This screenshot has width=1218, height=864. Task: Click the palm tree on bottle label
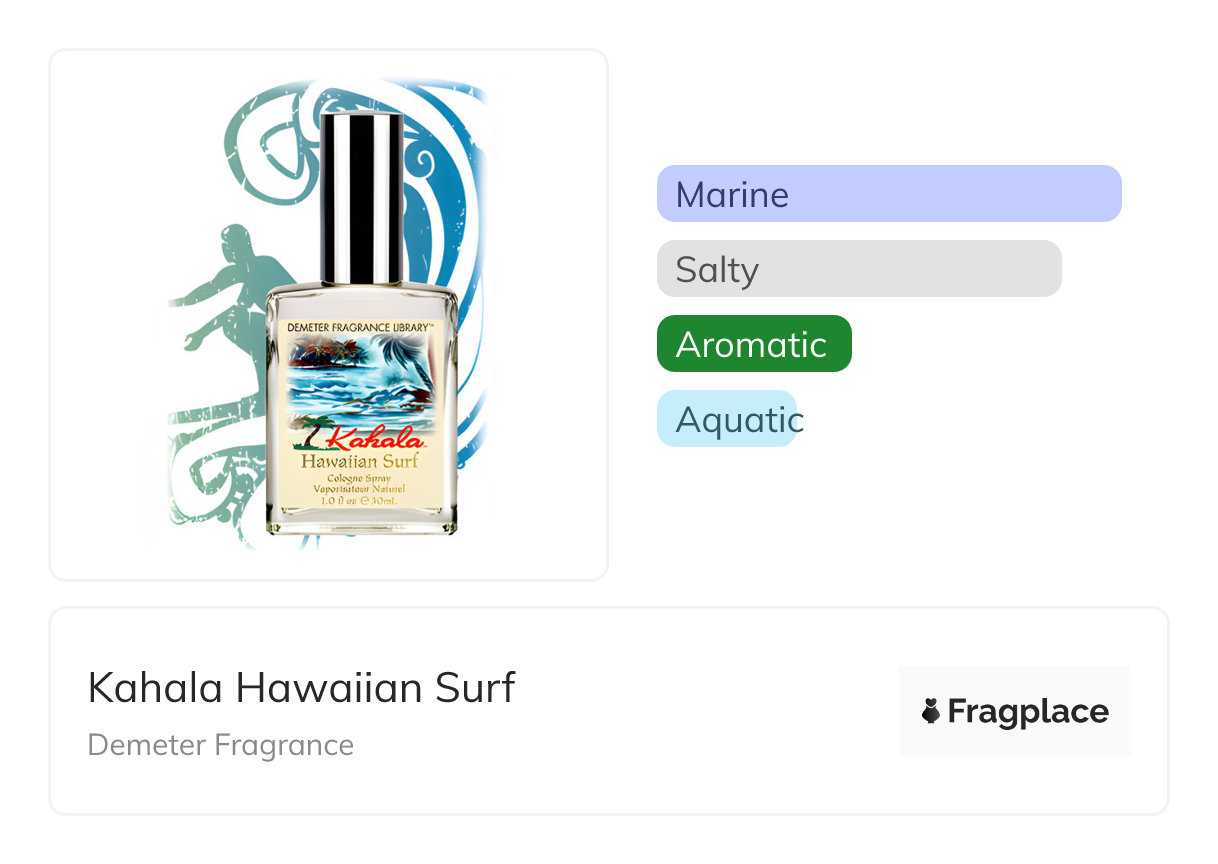tap(309, 432)
